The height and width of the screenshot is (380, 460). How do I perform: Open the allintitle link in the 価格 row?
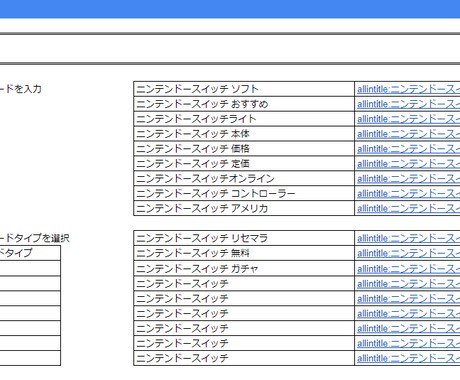coord(408,149)
